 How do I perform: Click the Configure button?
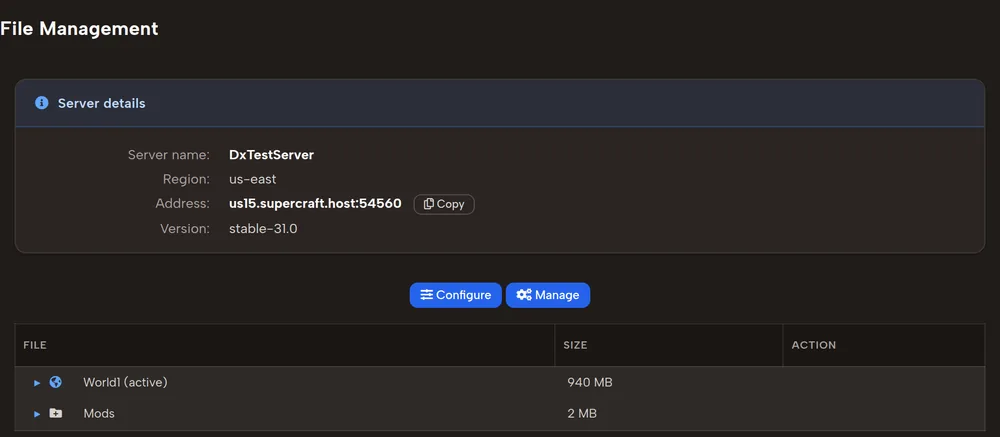[455, 295]
